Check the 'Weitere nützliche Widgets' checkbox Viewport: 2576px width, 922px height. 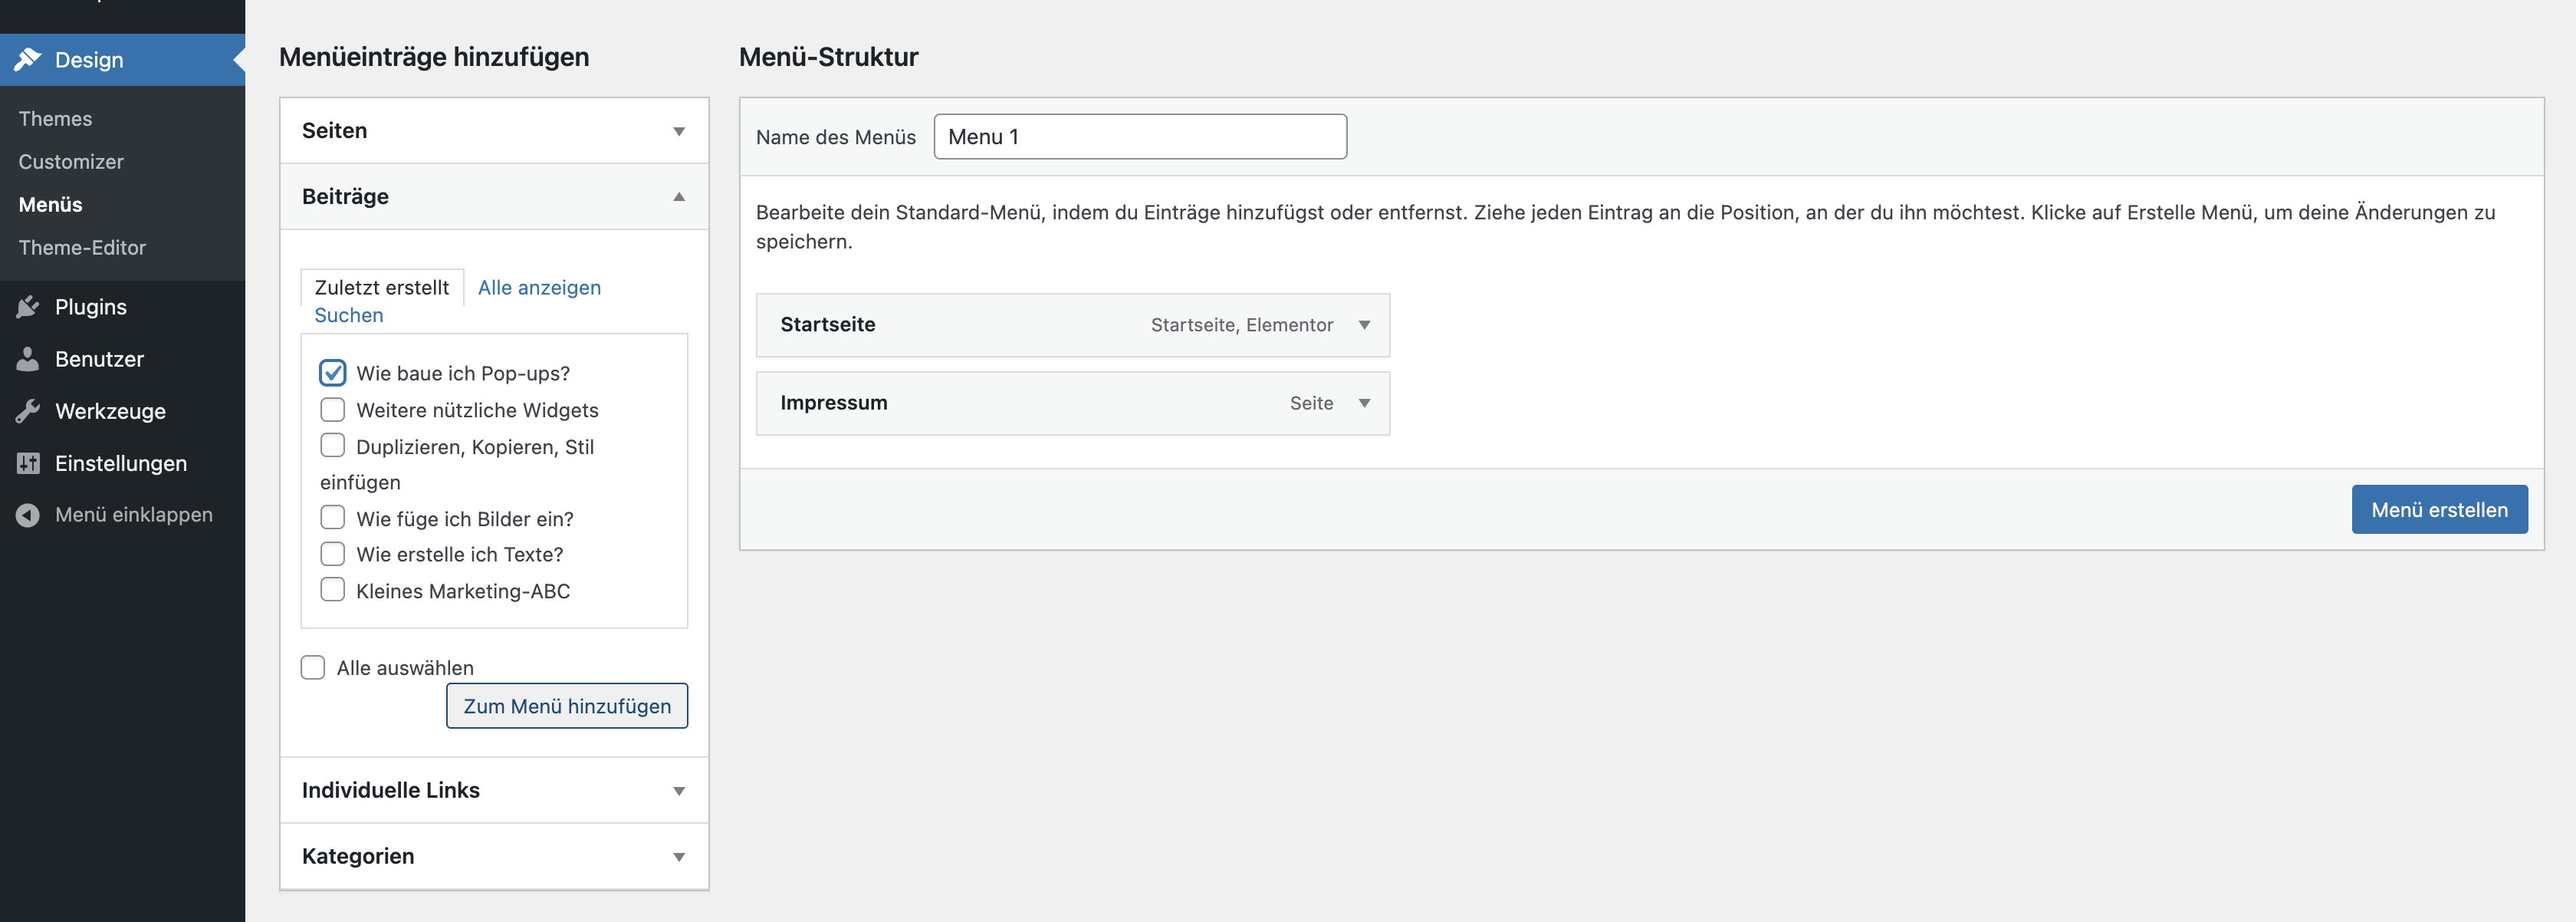coord(332,410)
